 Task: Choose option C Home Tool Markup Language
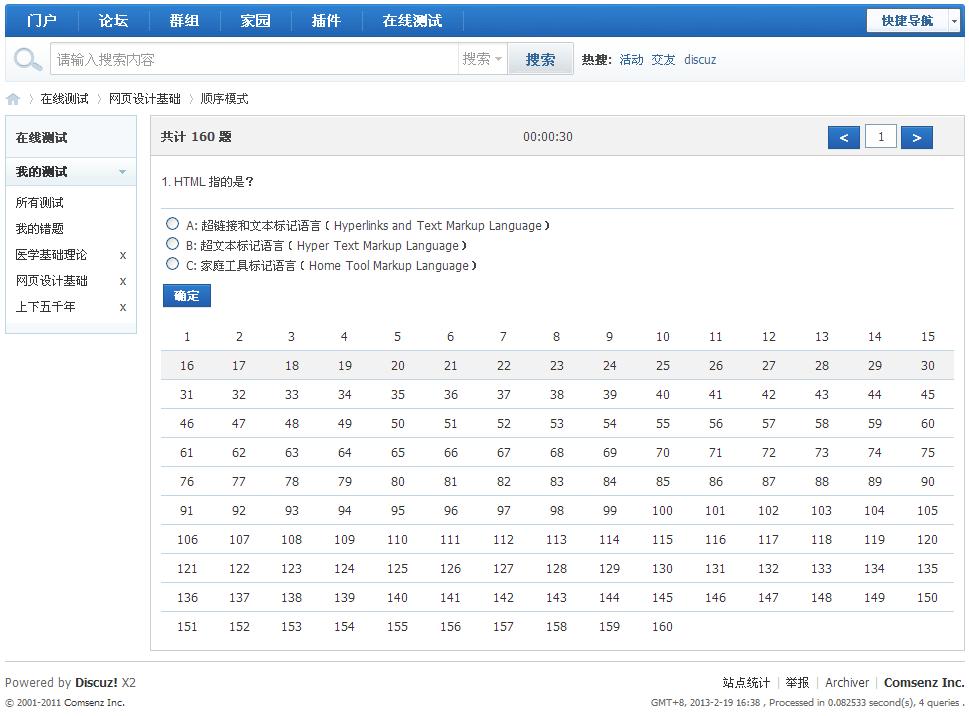tap(173, 264)
